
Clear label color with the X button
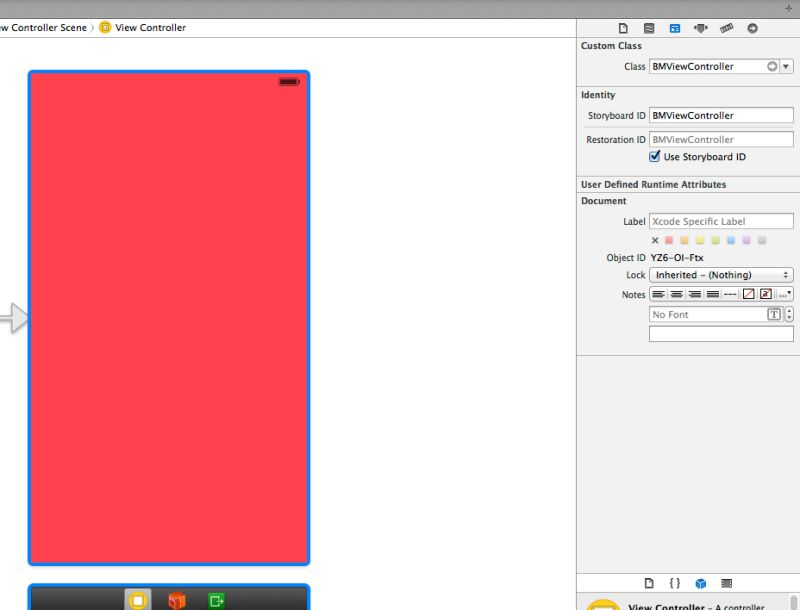655,239
